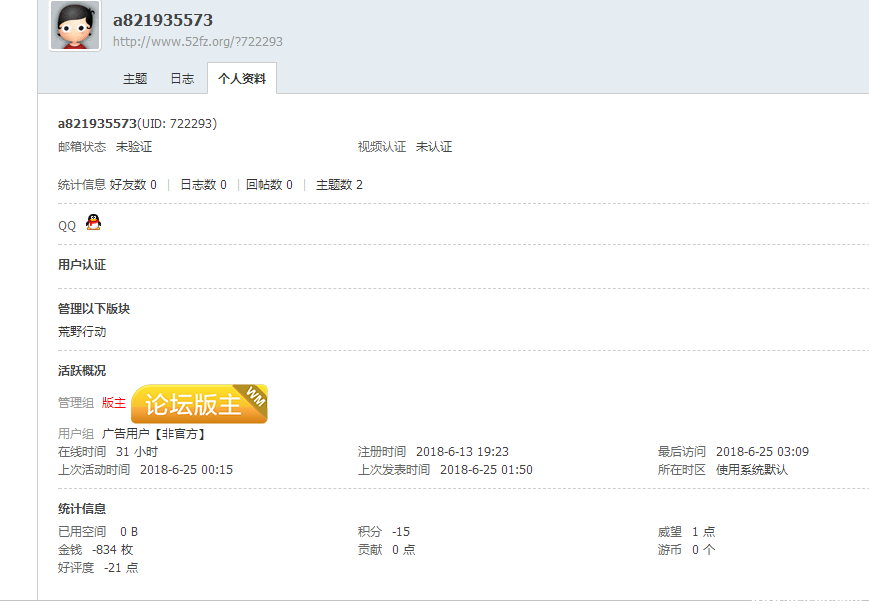
Task: Click the 最后访问 date value
Action: pos(762,452)
